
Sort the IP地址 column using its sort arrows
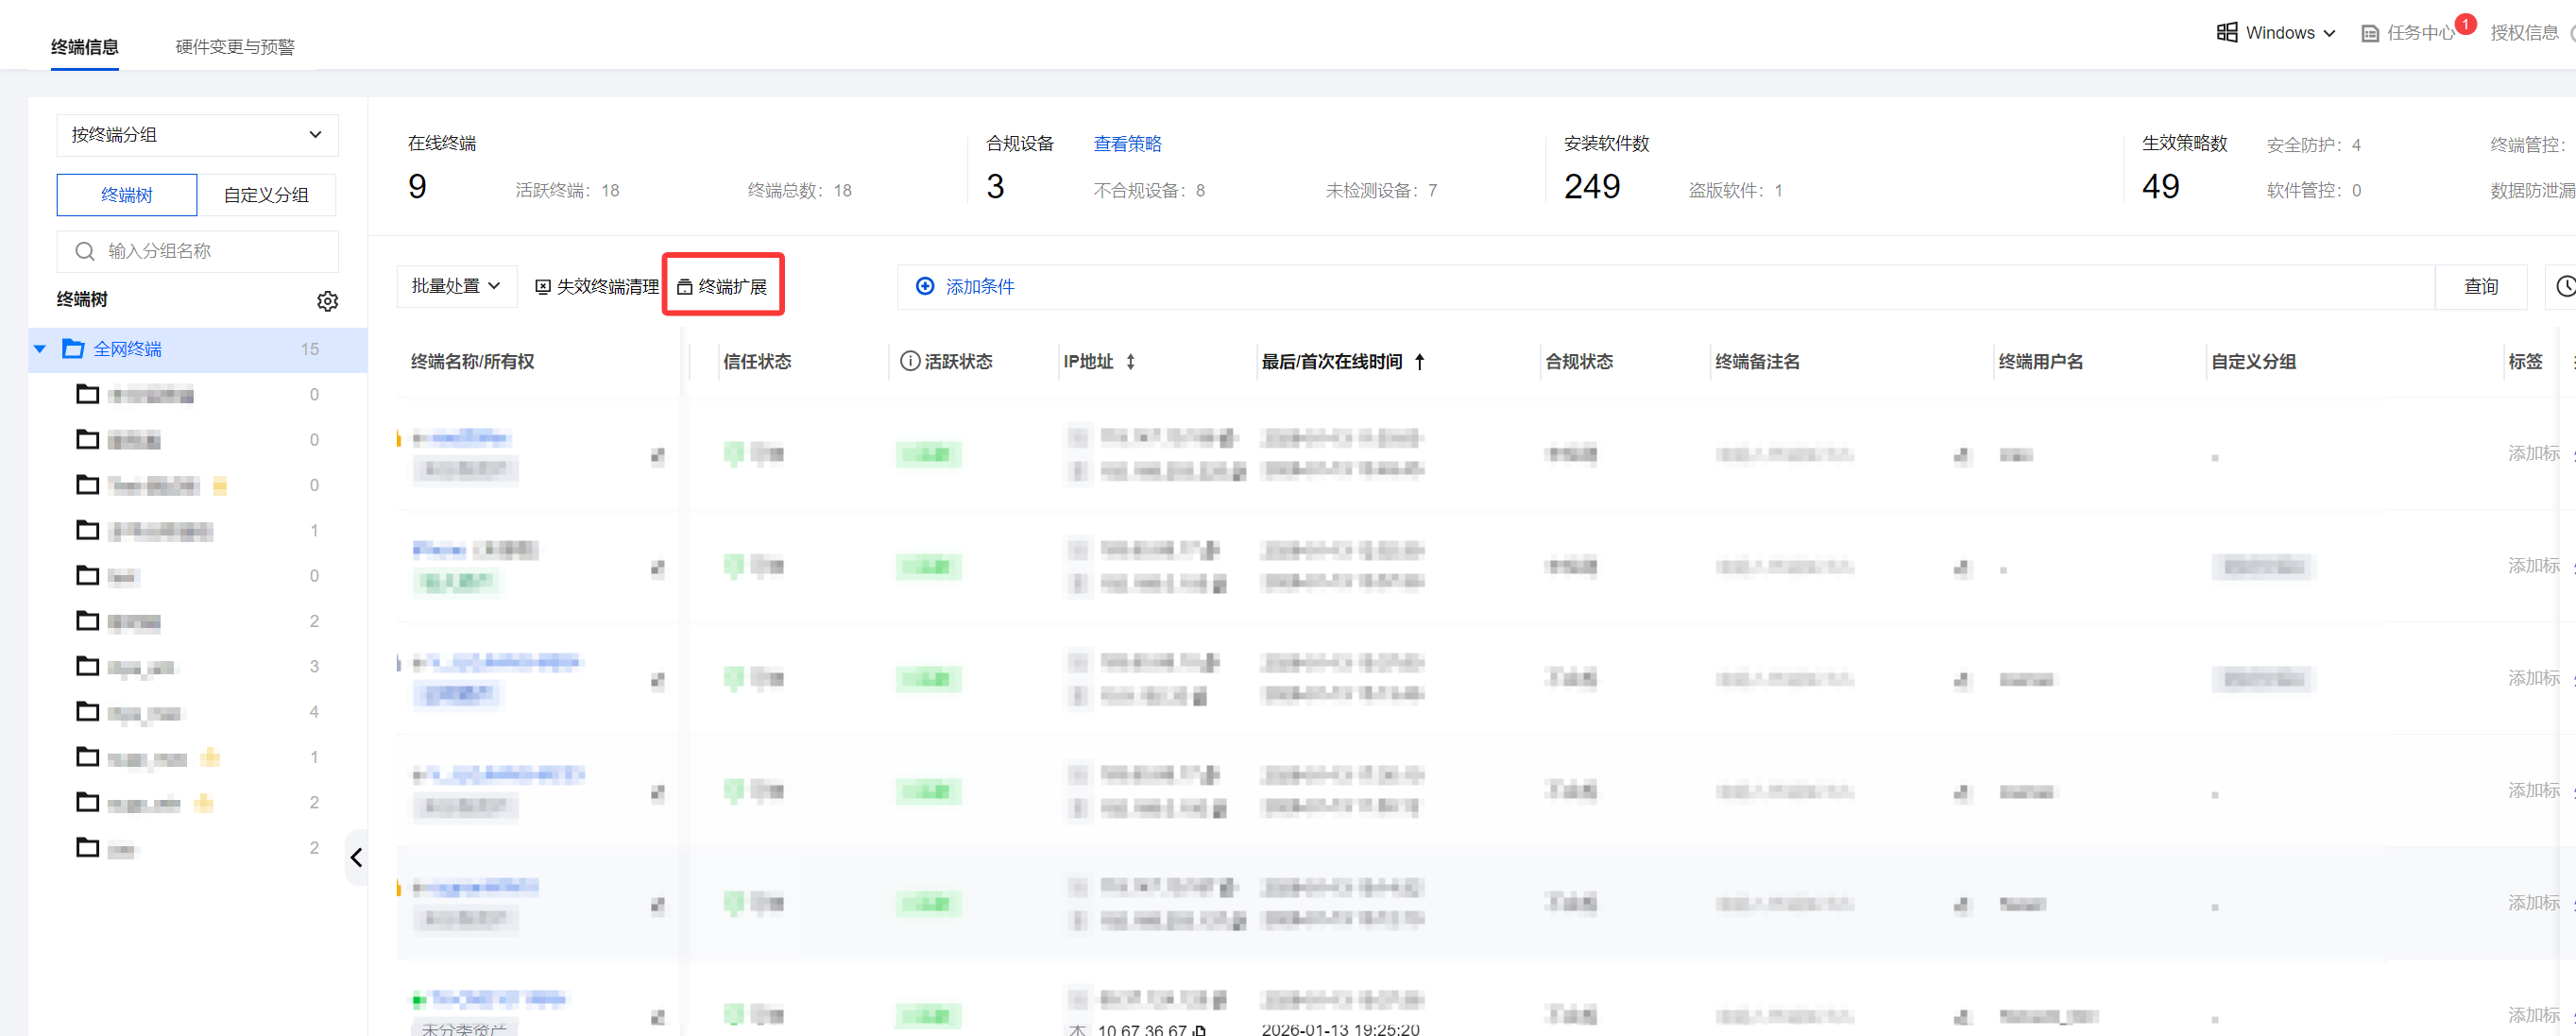pos(1130,362)
